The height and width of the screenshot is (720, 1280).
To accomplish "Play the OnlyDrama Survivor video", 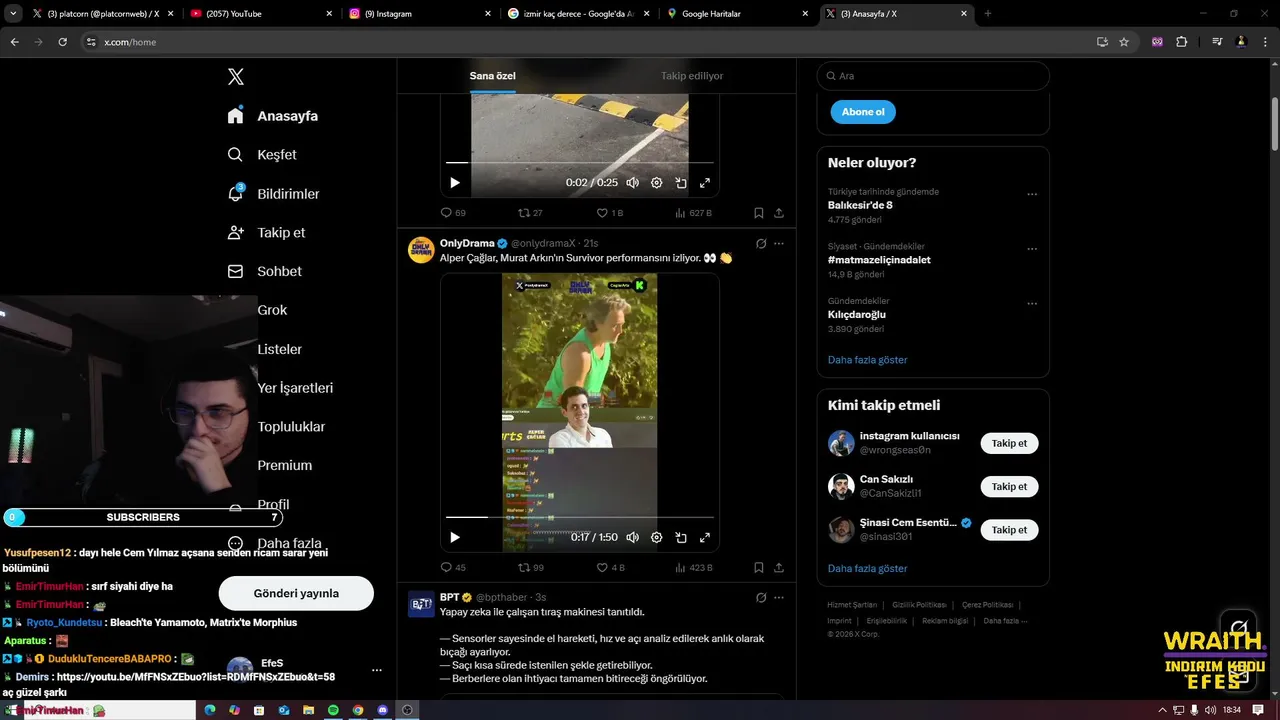I will pos(455,537).
